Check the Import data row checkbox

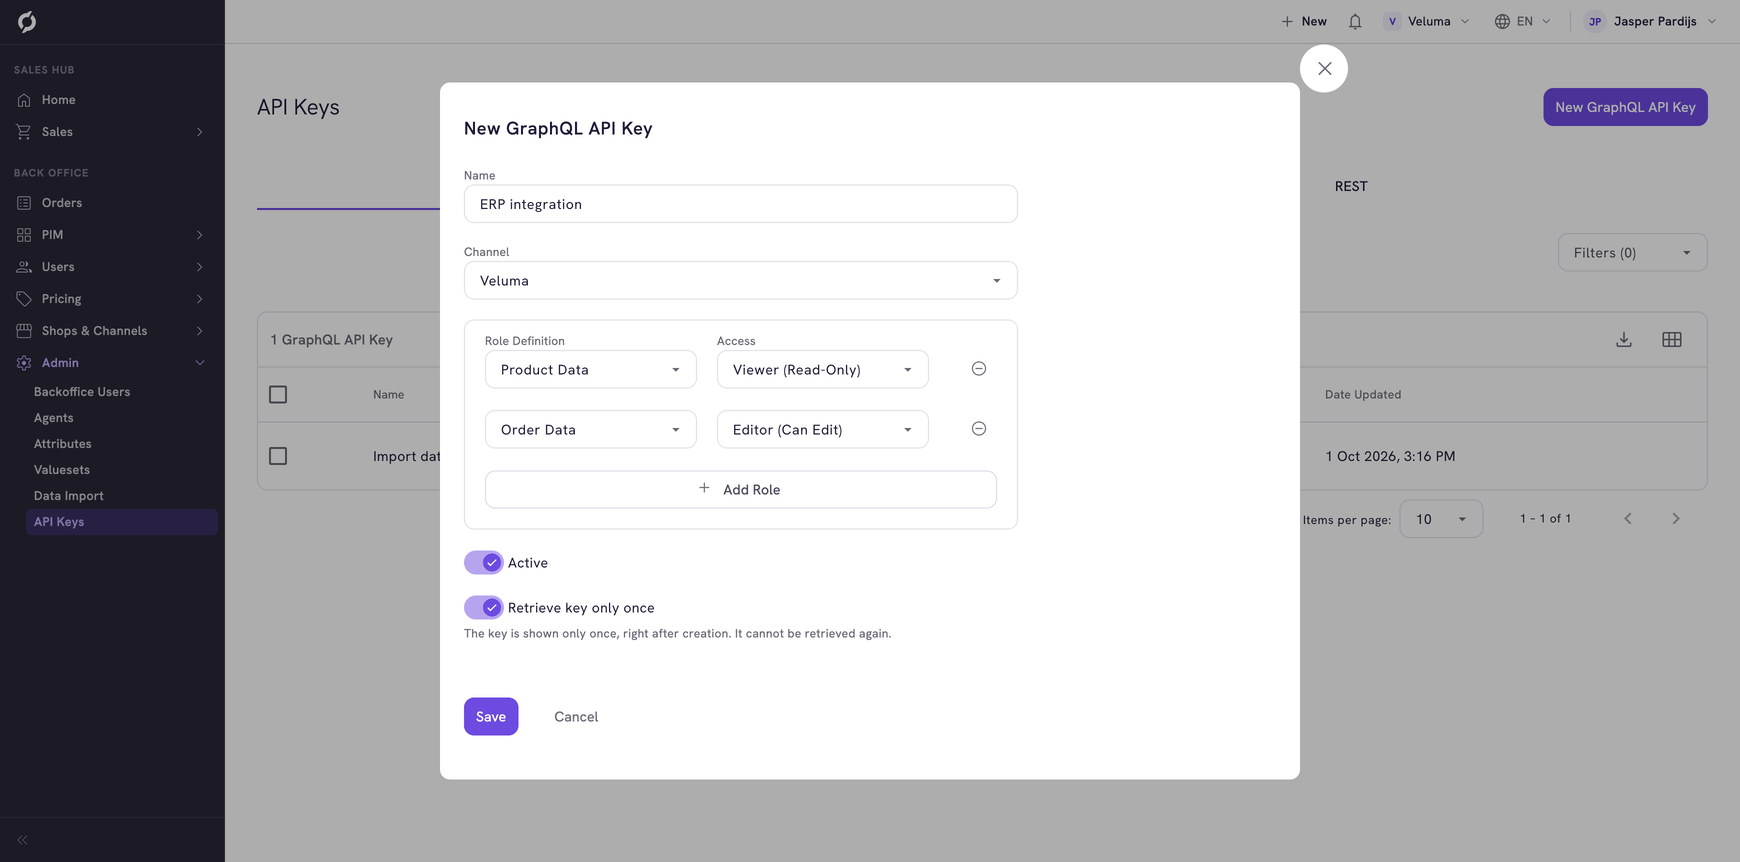278,456
